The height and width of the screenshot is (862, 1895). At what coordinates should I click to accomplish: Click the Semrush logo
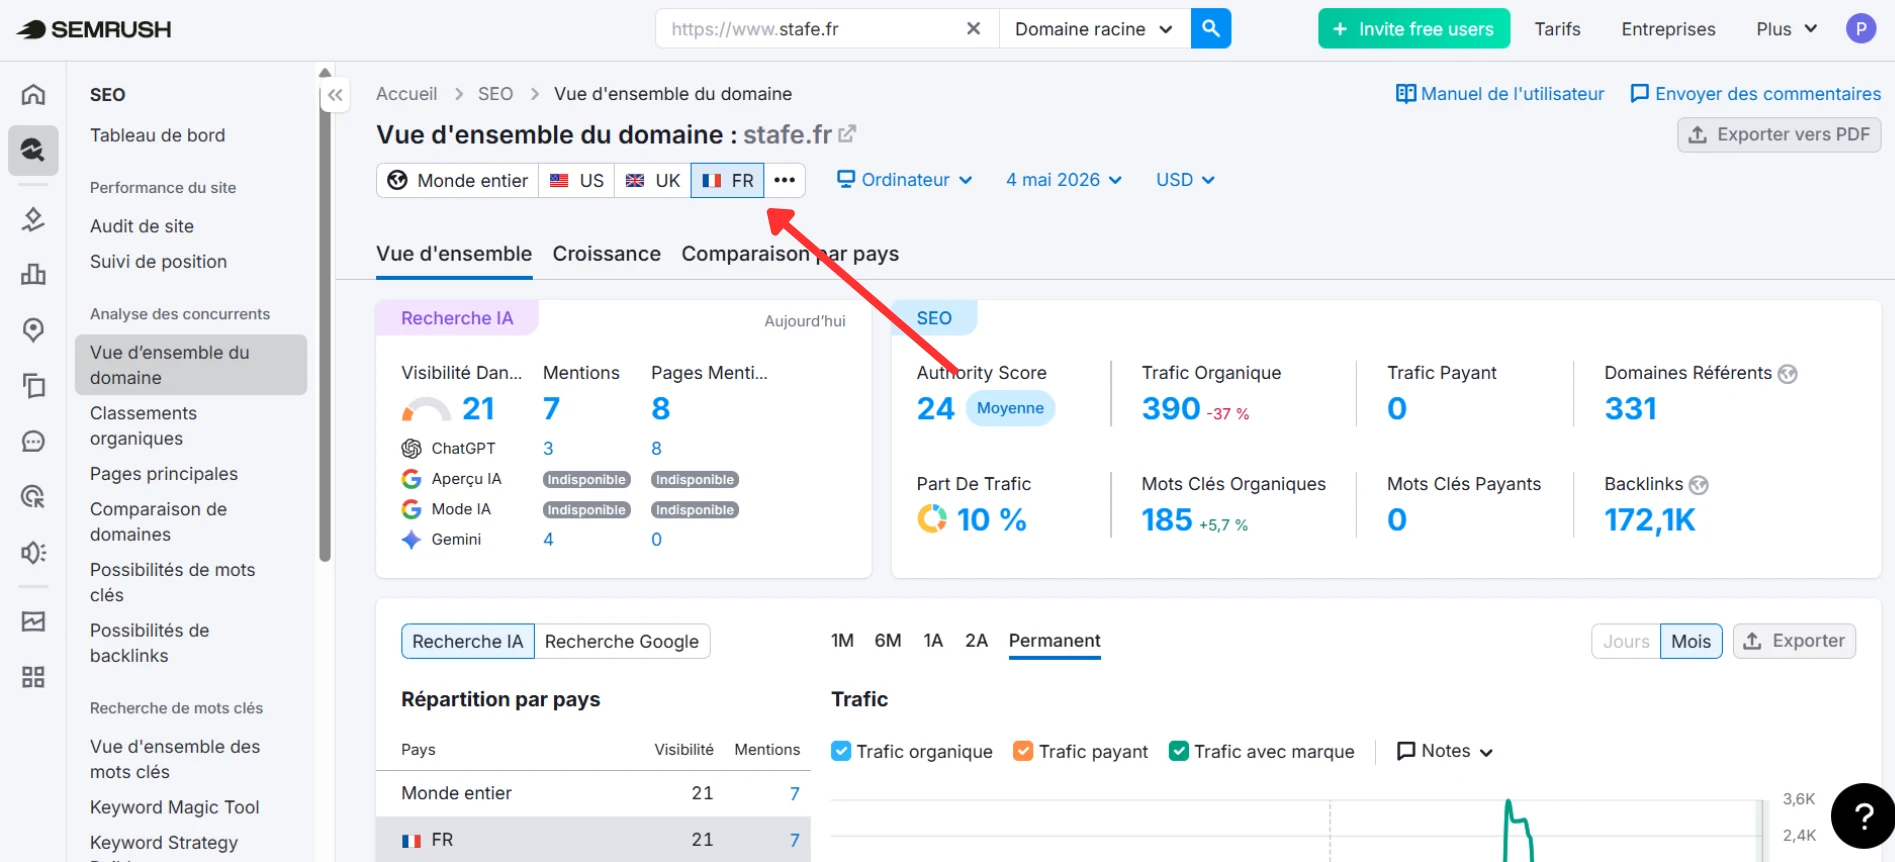click(x=95, y=29)
